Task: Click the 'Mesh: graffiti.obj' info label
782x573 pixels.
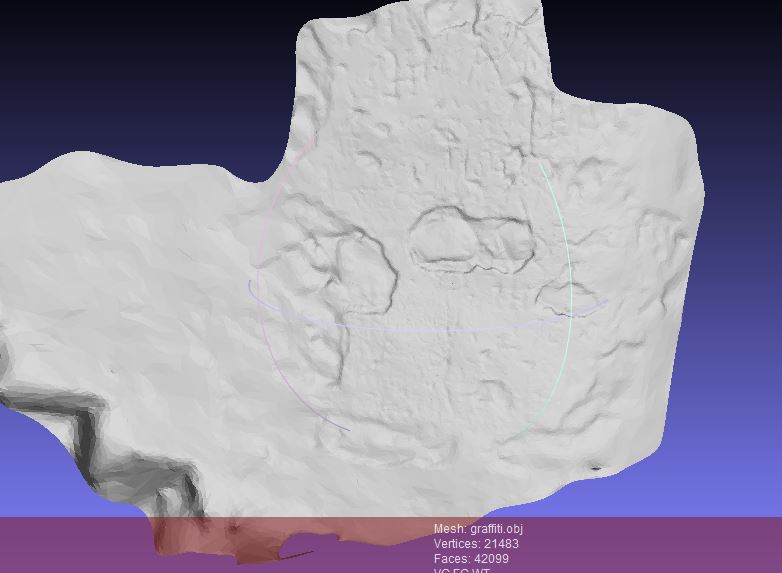Action: coord(478,529)
